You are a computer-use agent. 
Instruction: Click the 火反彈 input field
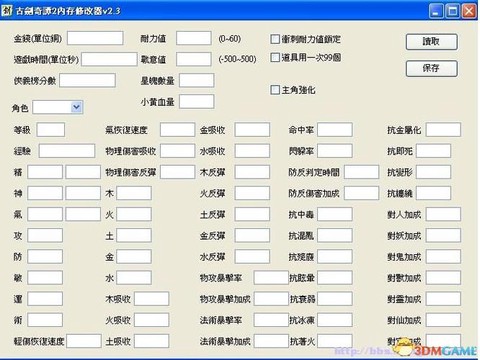click(x=252, y=193)
